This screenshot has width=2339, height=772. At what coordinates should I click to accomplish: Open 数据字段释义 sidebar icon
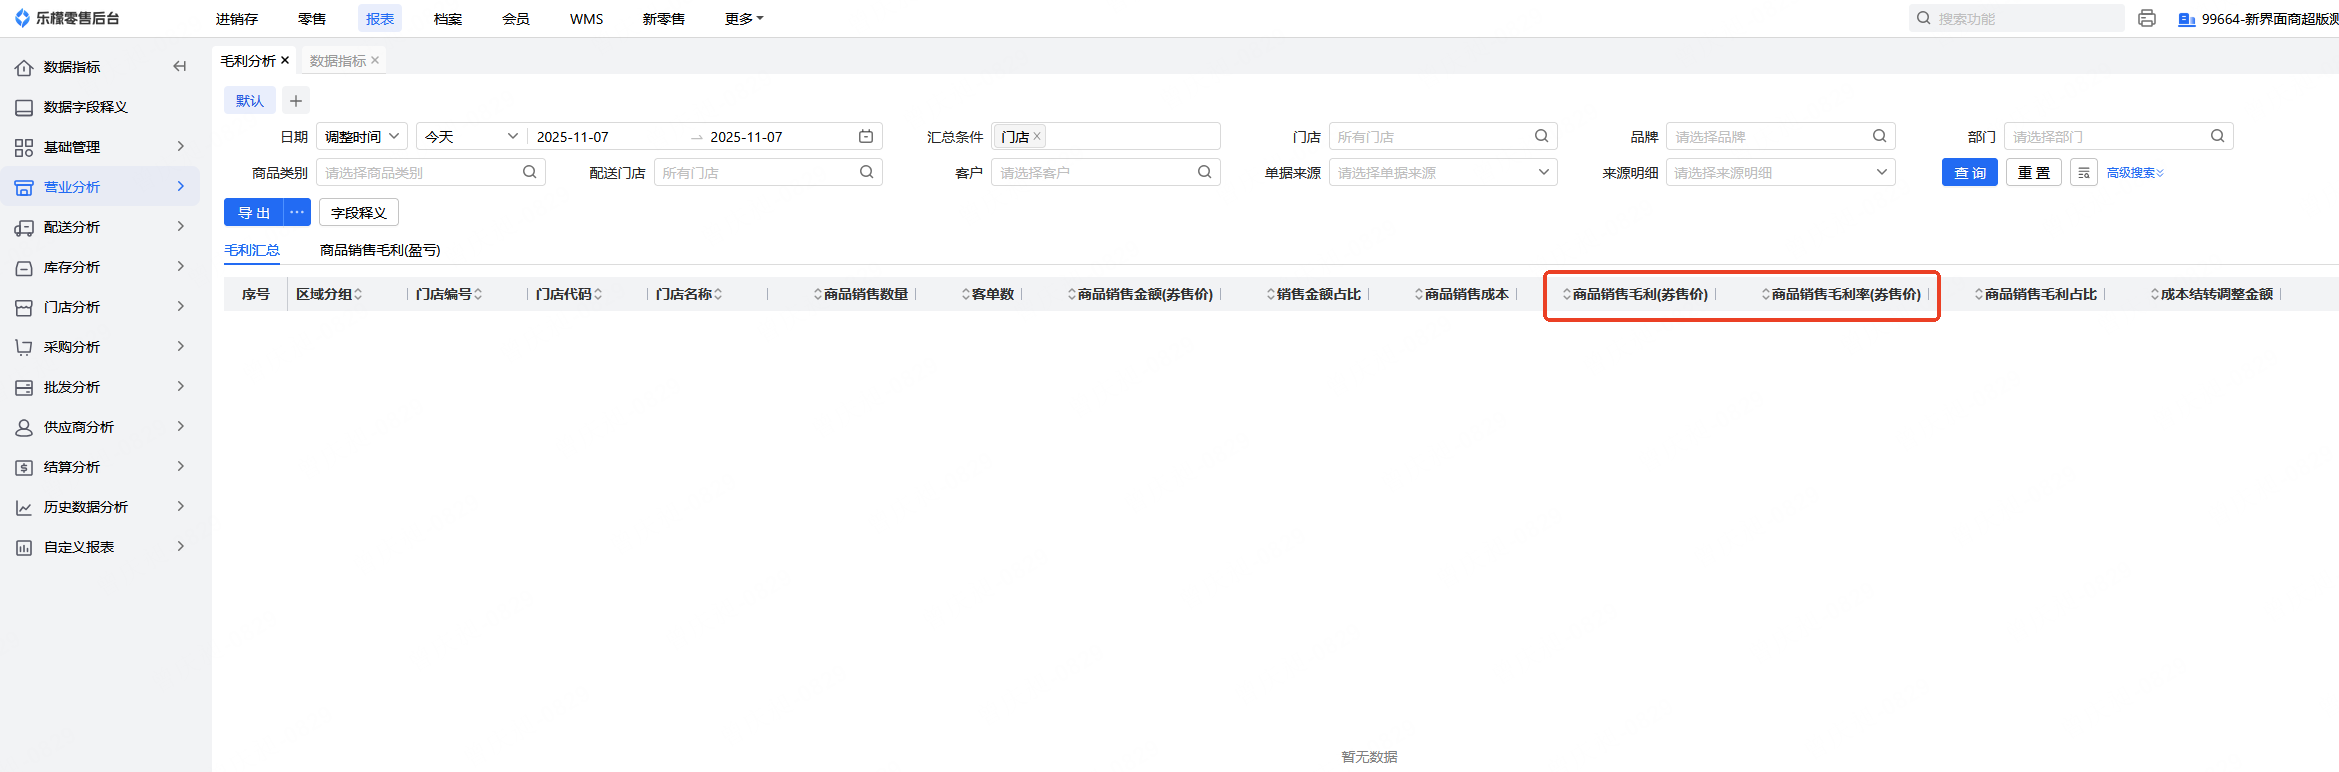pos(24,107)
